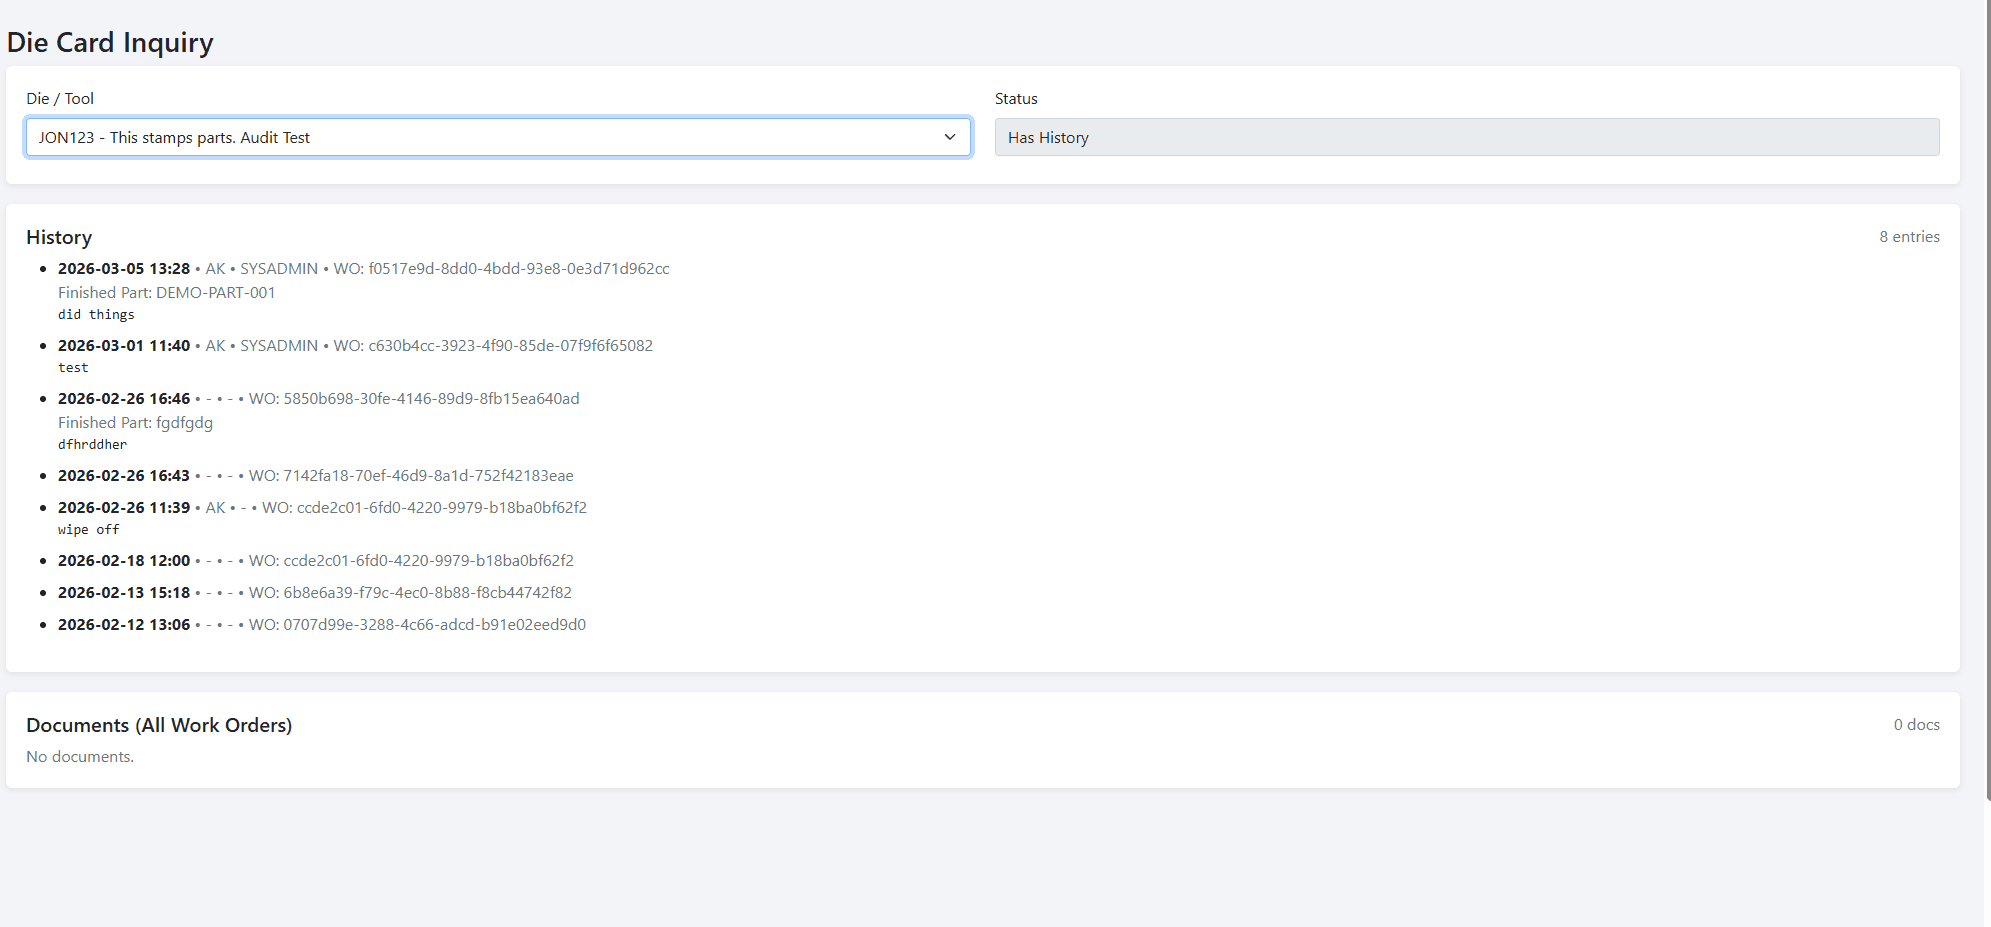The width and height of the screenshot is (1991, 927).
Task: Click the '0 docs' count label
Action: [x=1916, y=724]
